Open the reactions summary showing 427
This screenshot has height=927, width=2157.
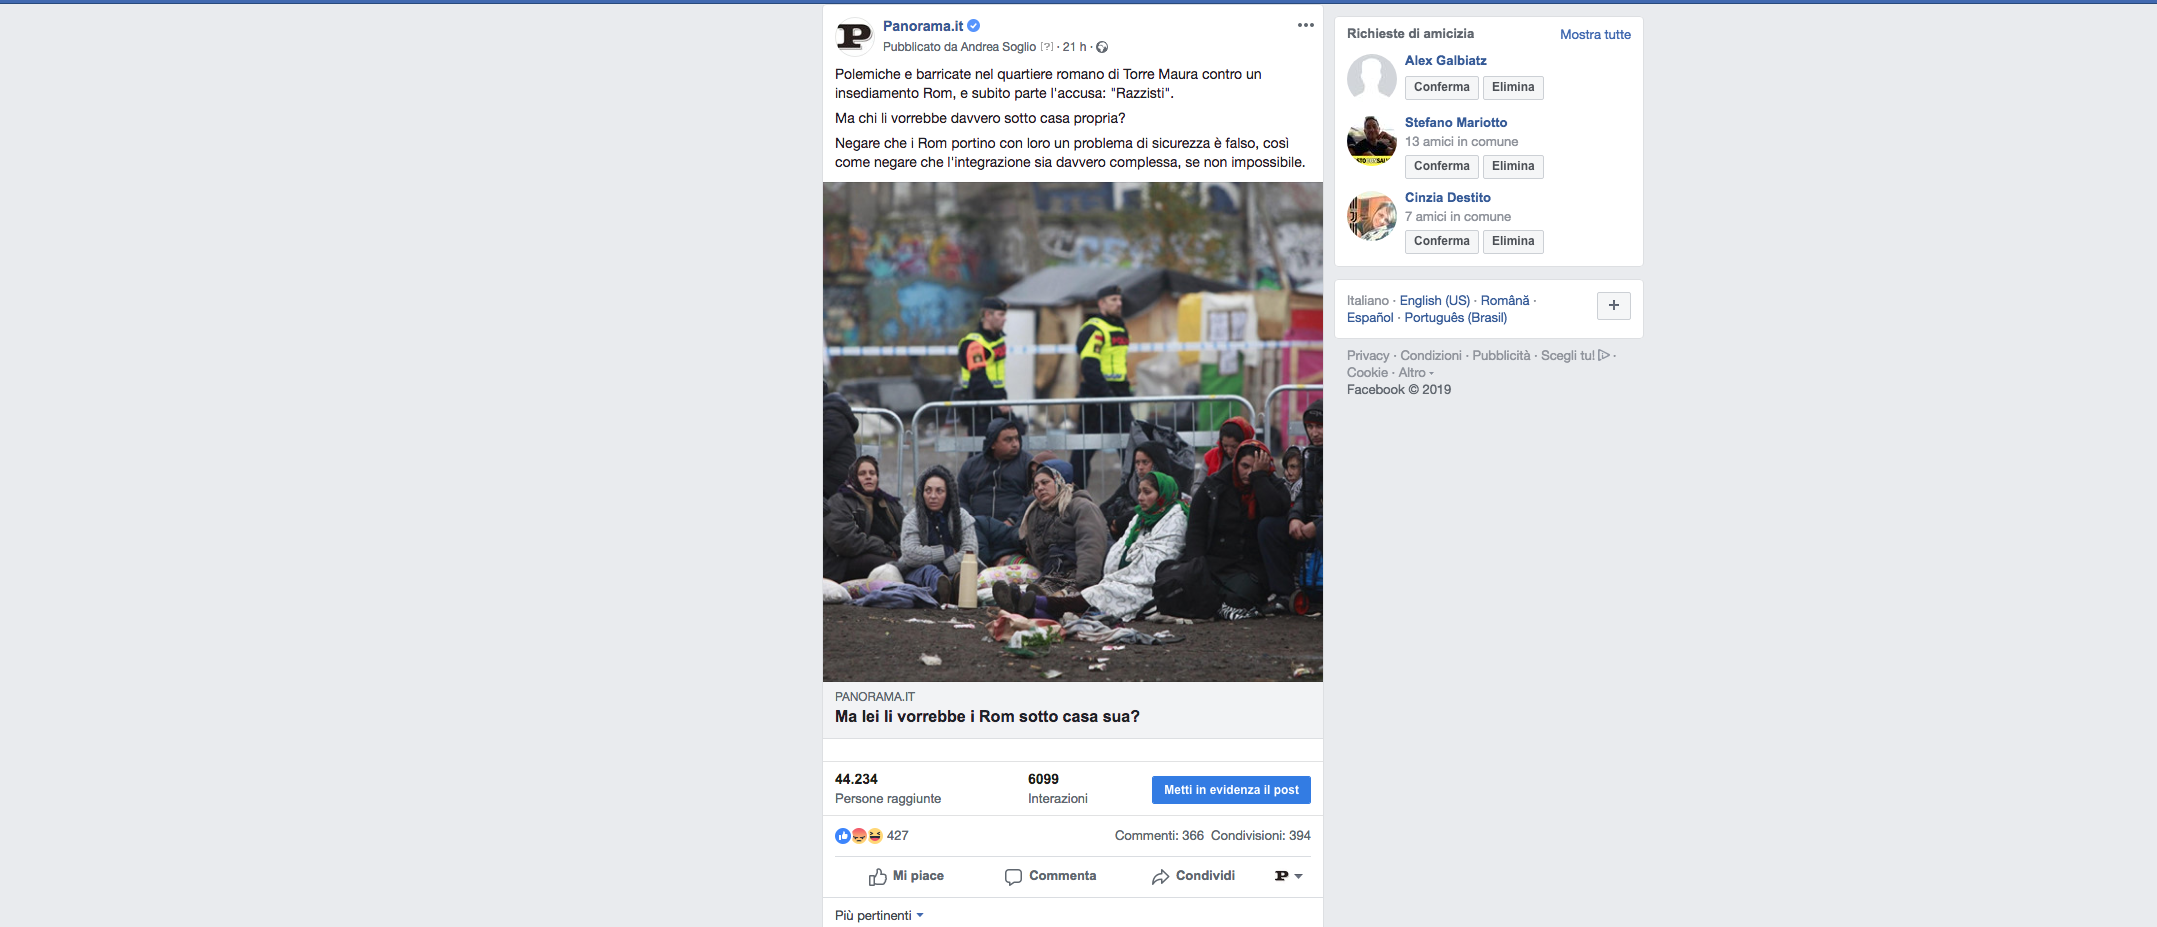coord(872,836)
